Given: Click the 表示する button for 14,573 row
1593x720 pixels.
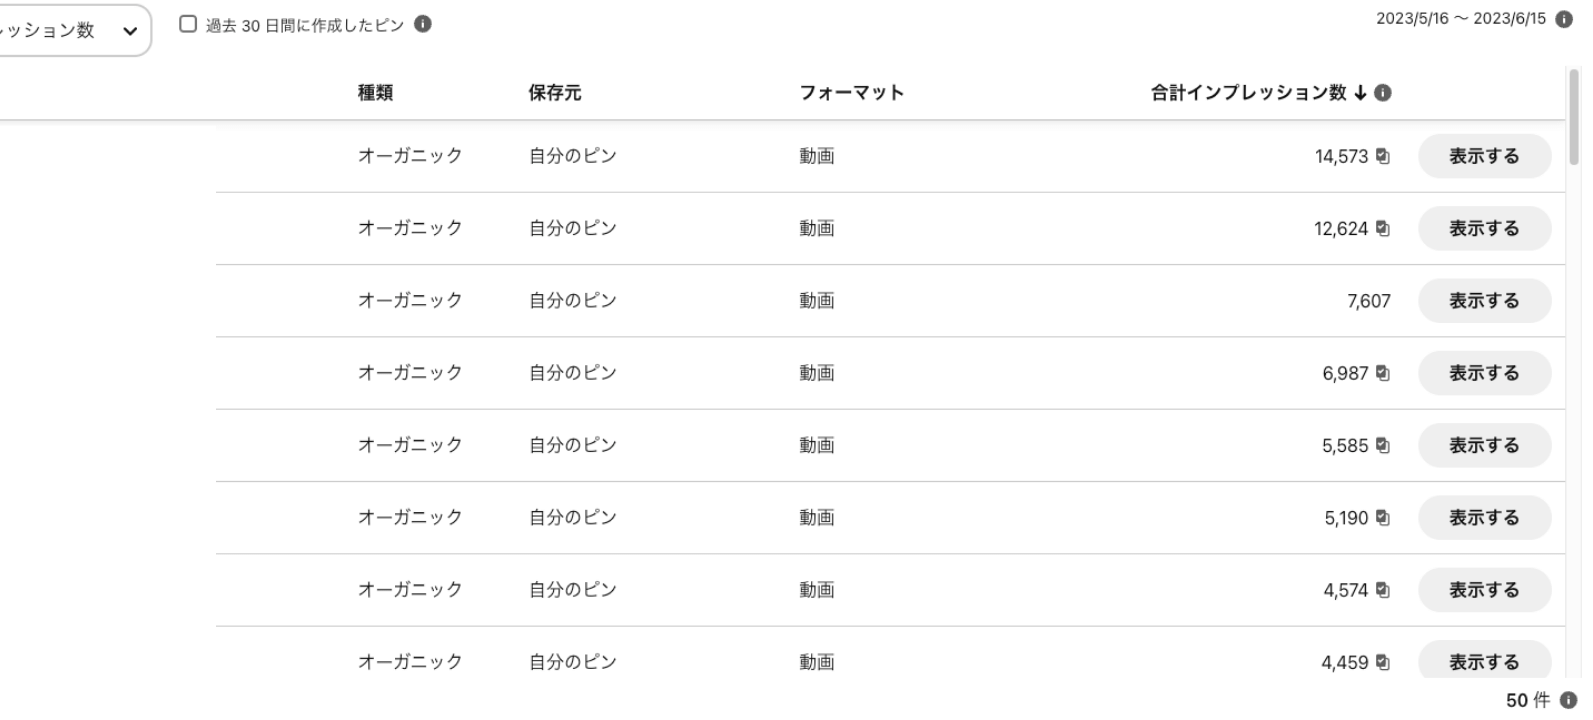Looking at the screenshot, I should click(x=1484, y=156).
